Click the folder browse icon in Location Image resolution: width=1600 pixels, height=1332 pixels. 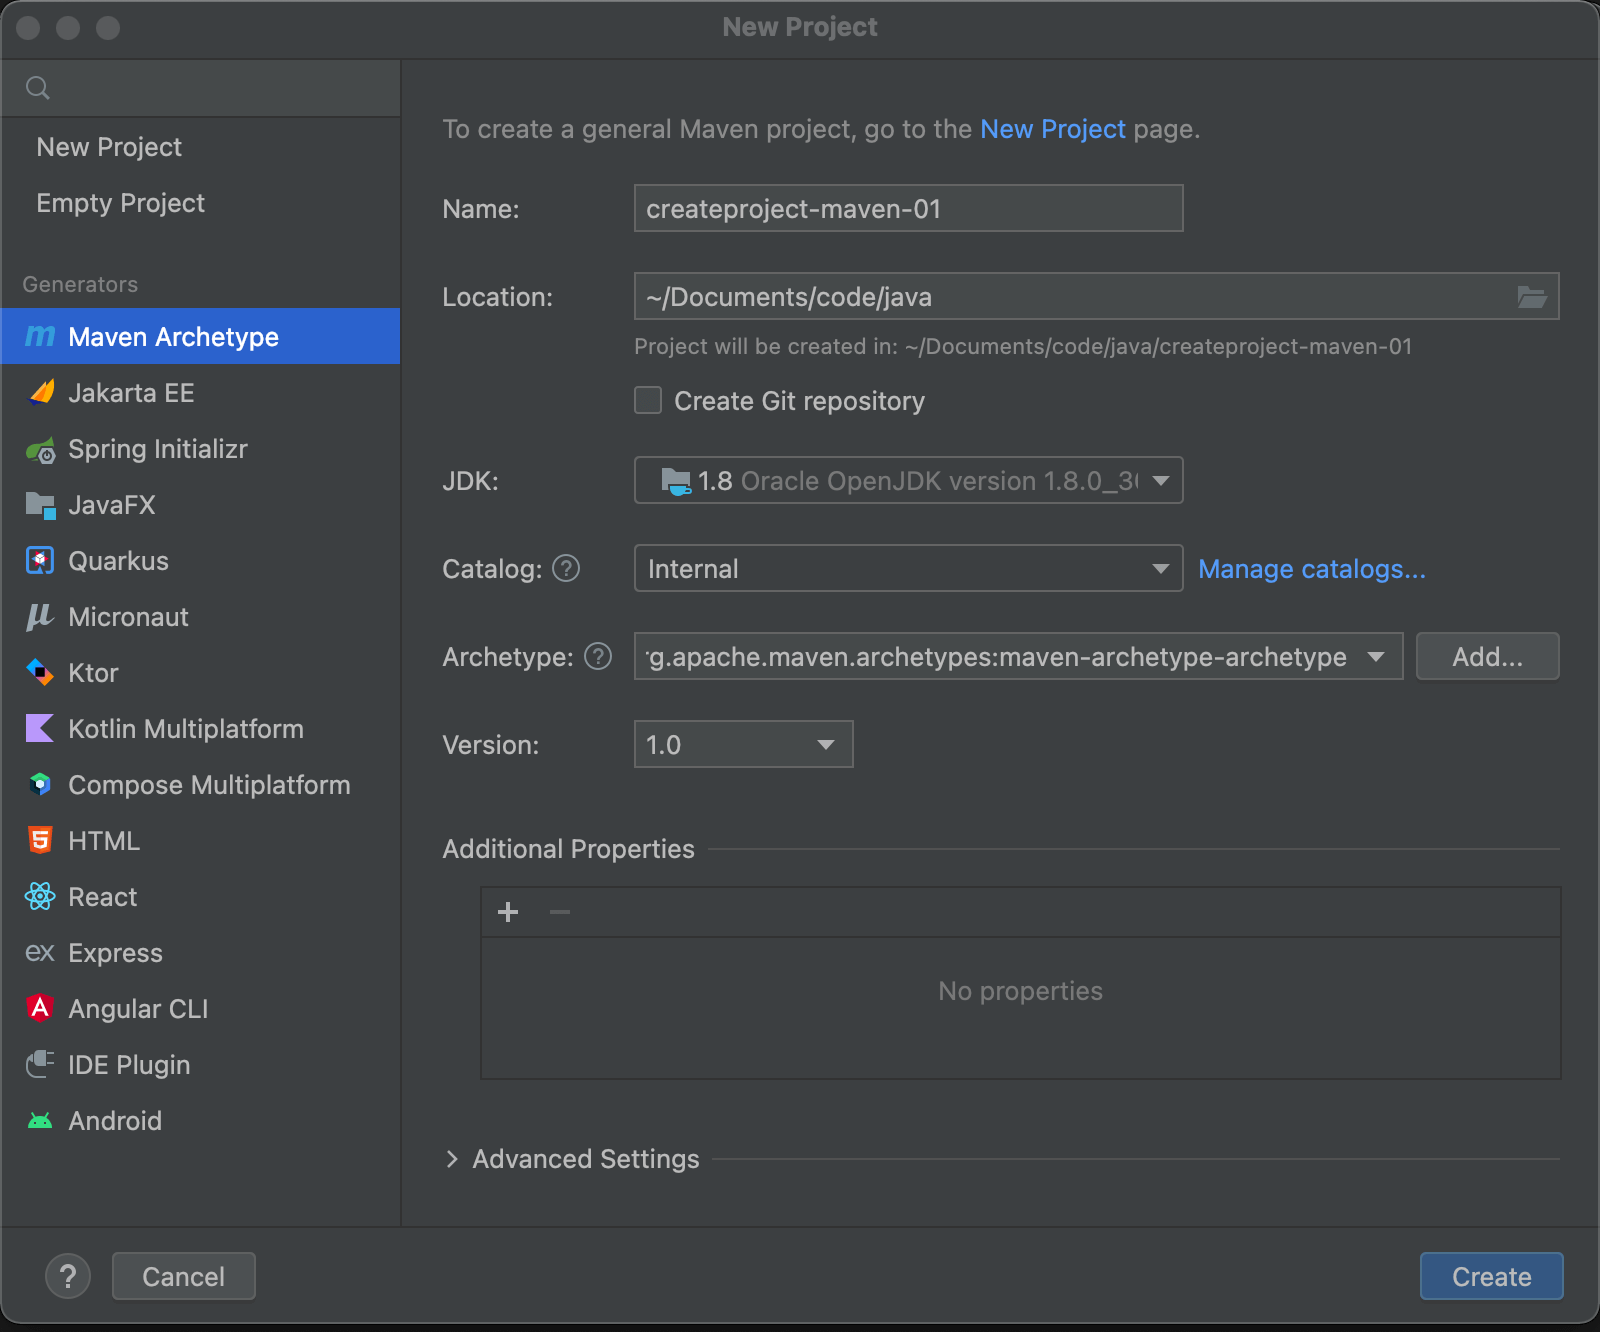point(1531,297)
